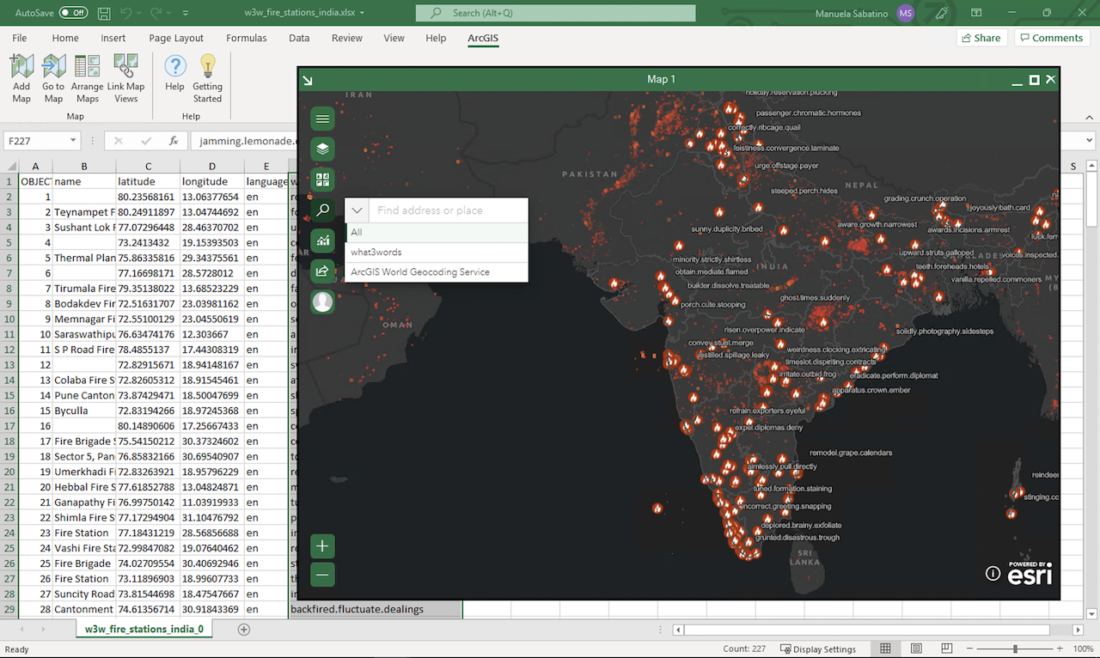
Task: Select ArcGIS World Geocoding Service option
Action: (436, 271)
